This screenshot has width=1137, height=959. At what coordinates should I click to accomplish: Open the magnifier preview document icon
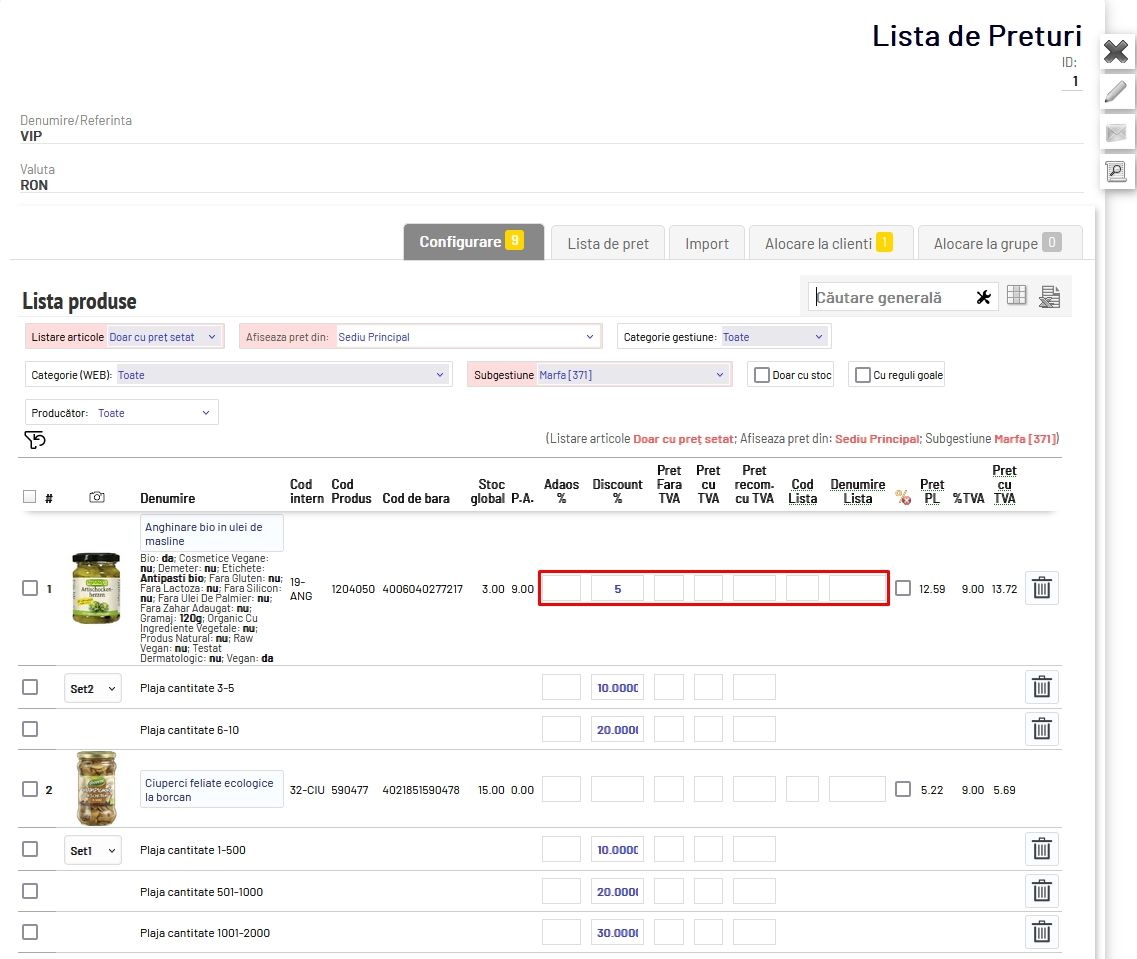pos(1116,171)
